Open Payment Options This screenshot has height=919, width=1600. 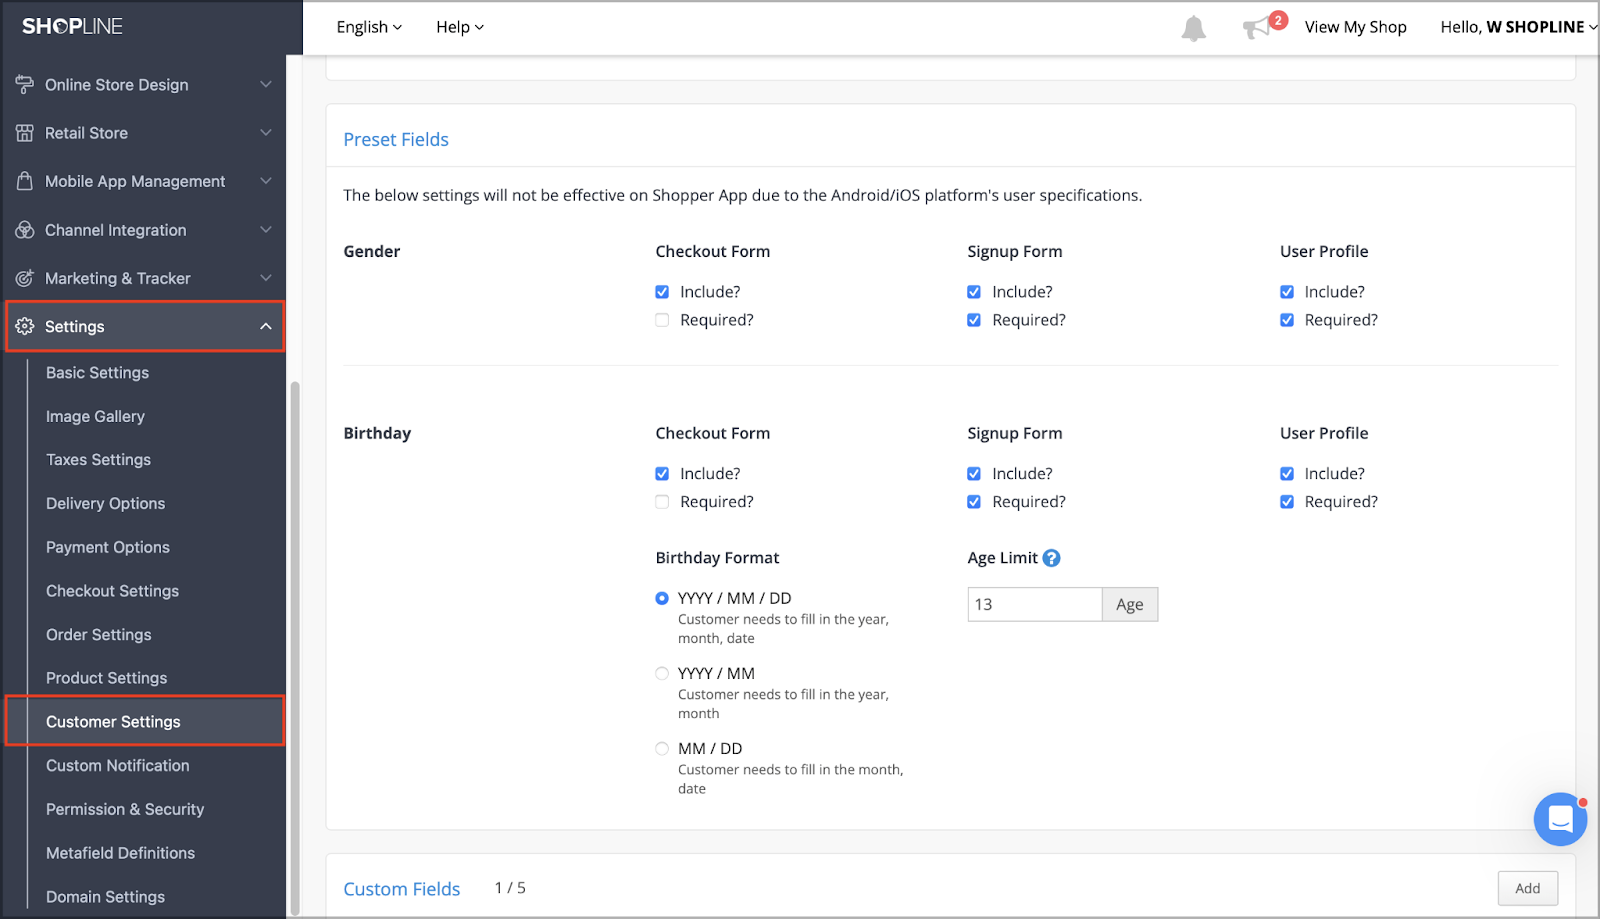(107, 547)
